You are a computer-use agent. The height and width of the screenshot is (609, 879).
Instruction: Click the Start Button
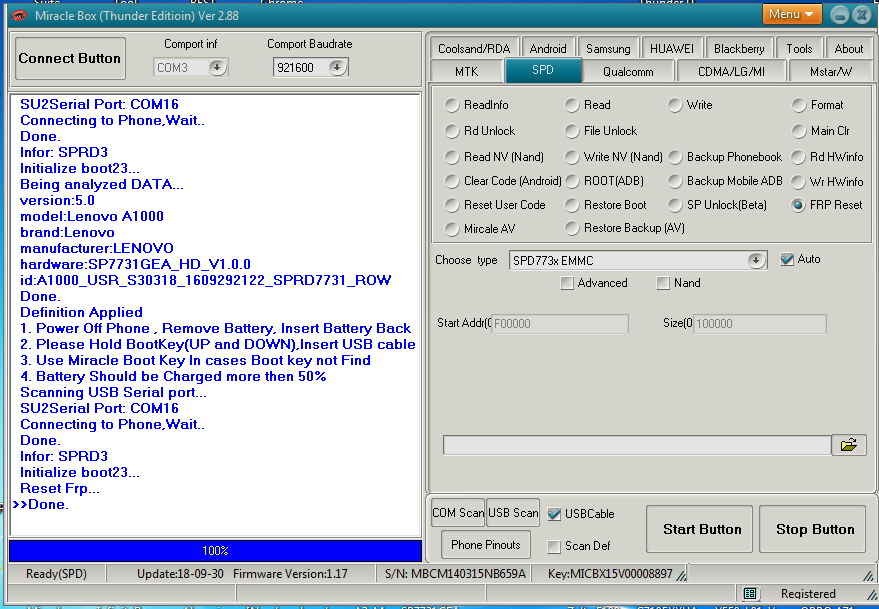coord(702,529)
